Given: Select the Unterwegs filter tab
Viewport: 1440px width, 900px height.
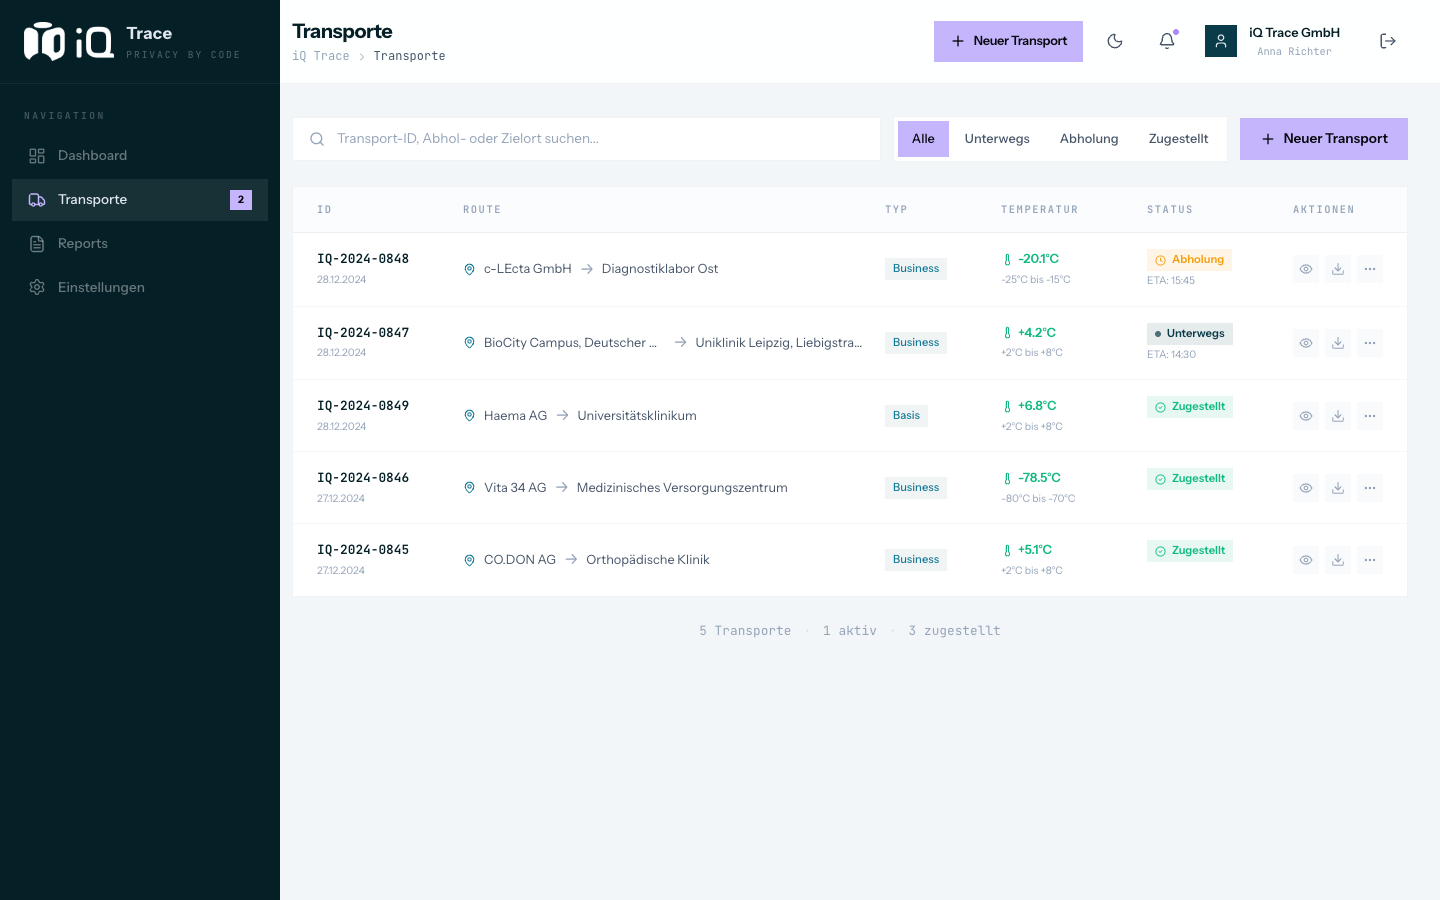Looking at the screenshot, I should point(997,139).
